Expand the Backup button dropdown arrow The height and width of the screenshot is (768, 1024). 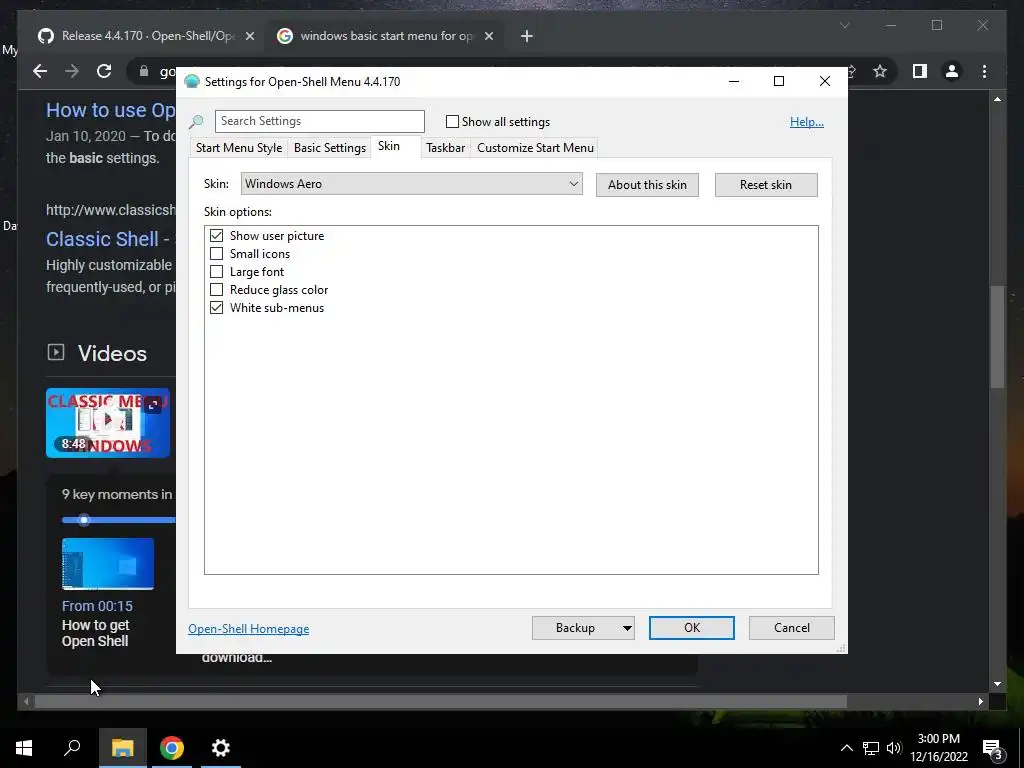tap(627, 628)
